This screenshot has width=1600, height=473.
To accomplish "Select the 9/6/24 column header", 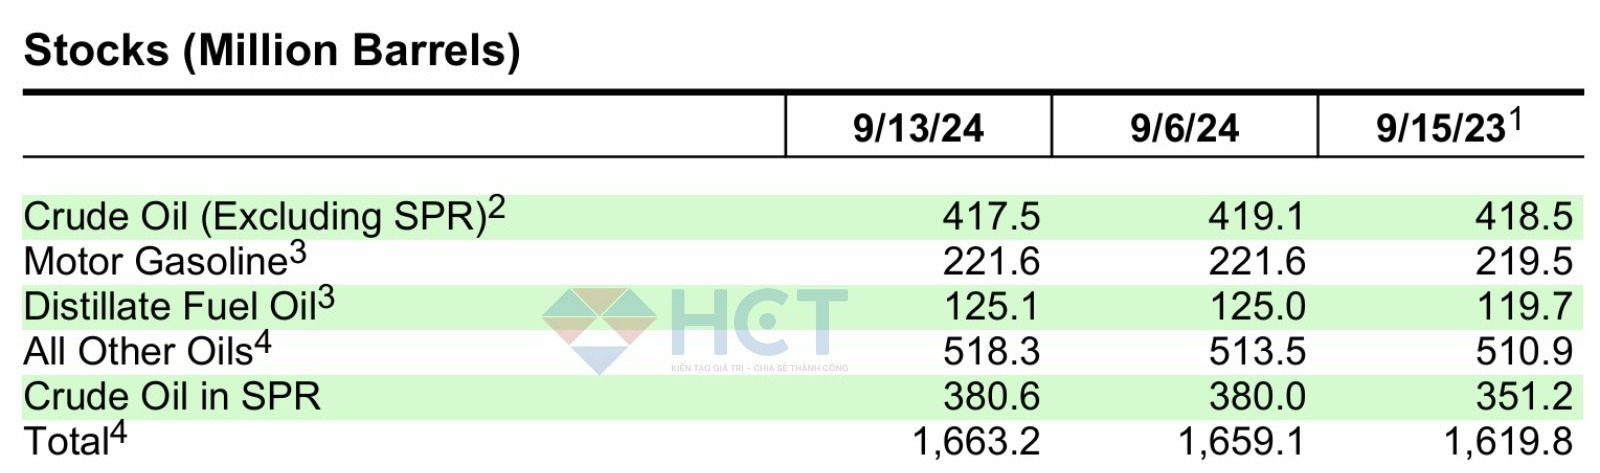I will [x=1184, y=128].
